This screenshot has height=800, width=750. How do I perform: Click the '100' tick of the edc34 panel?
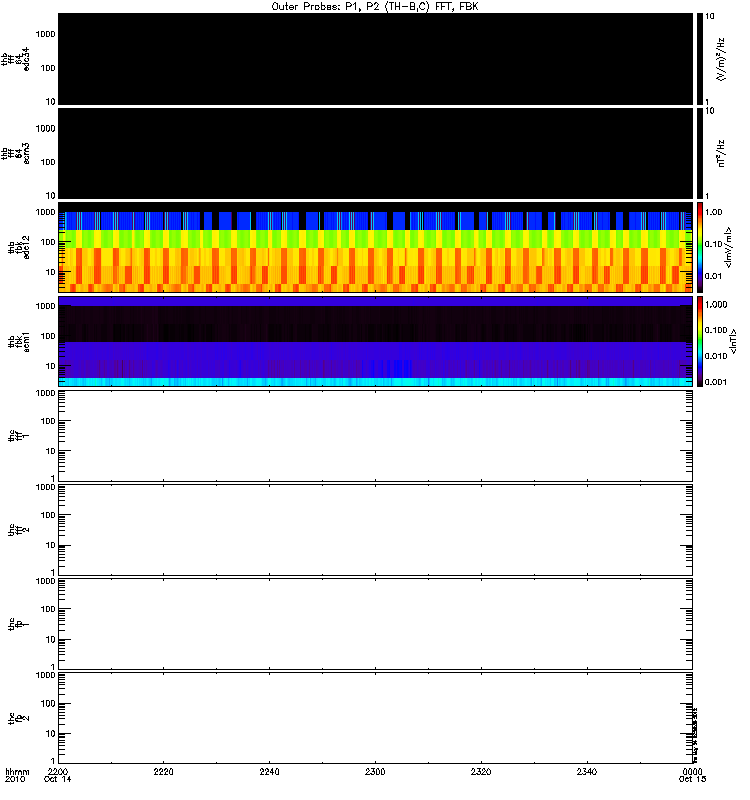48,68
